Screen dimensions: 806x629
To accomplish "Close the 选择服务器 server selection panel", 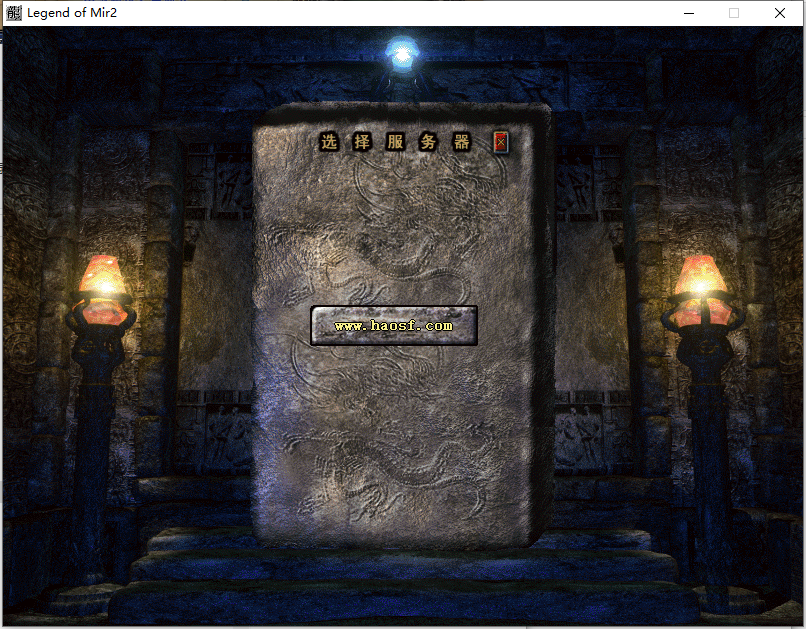I will 501,142.
